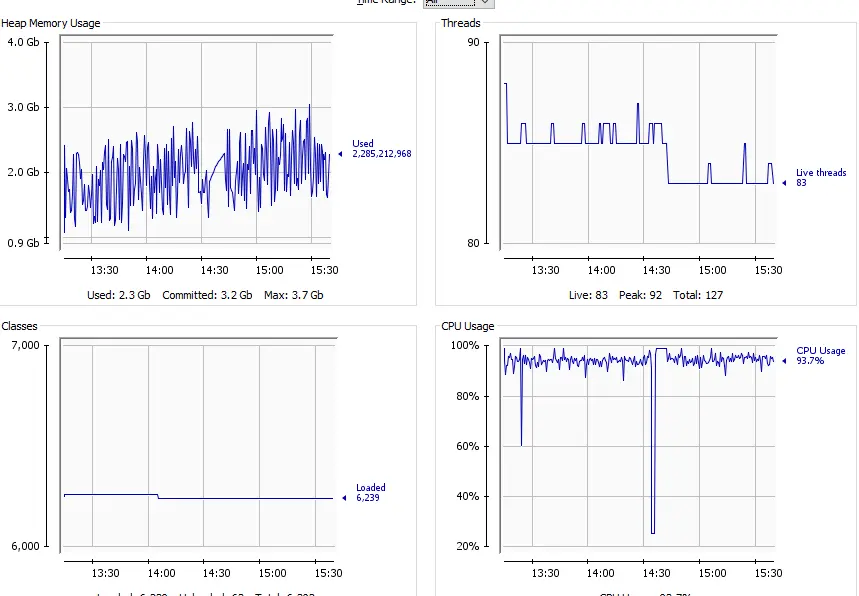Screen dimensions: 859x596
Task: Click the arrow marker beside CPU Usage 93.7%
Action: click(784, 361)
